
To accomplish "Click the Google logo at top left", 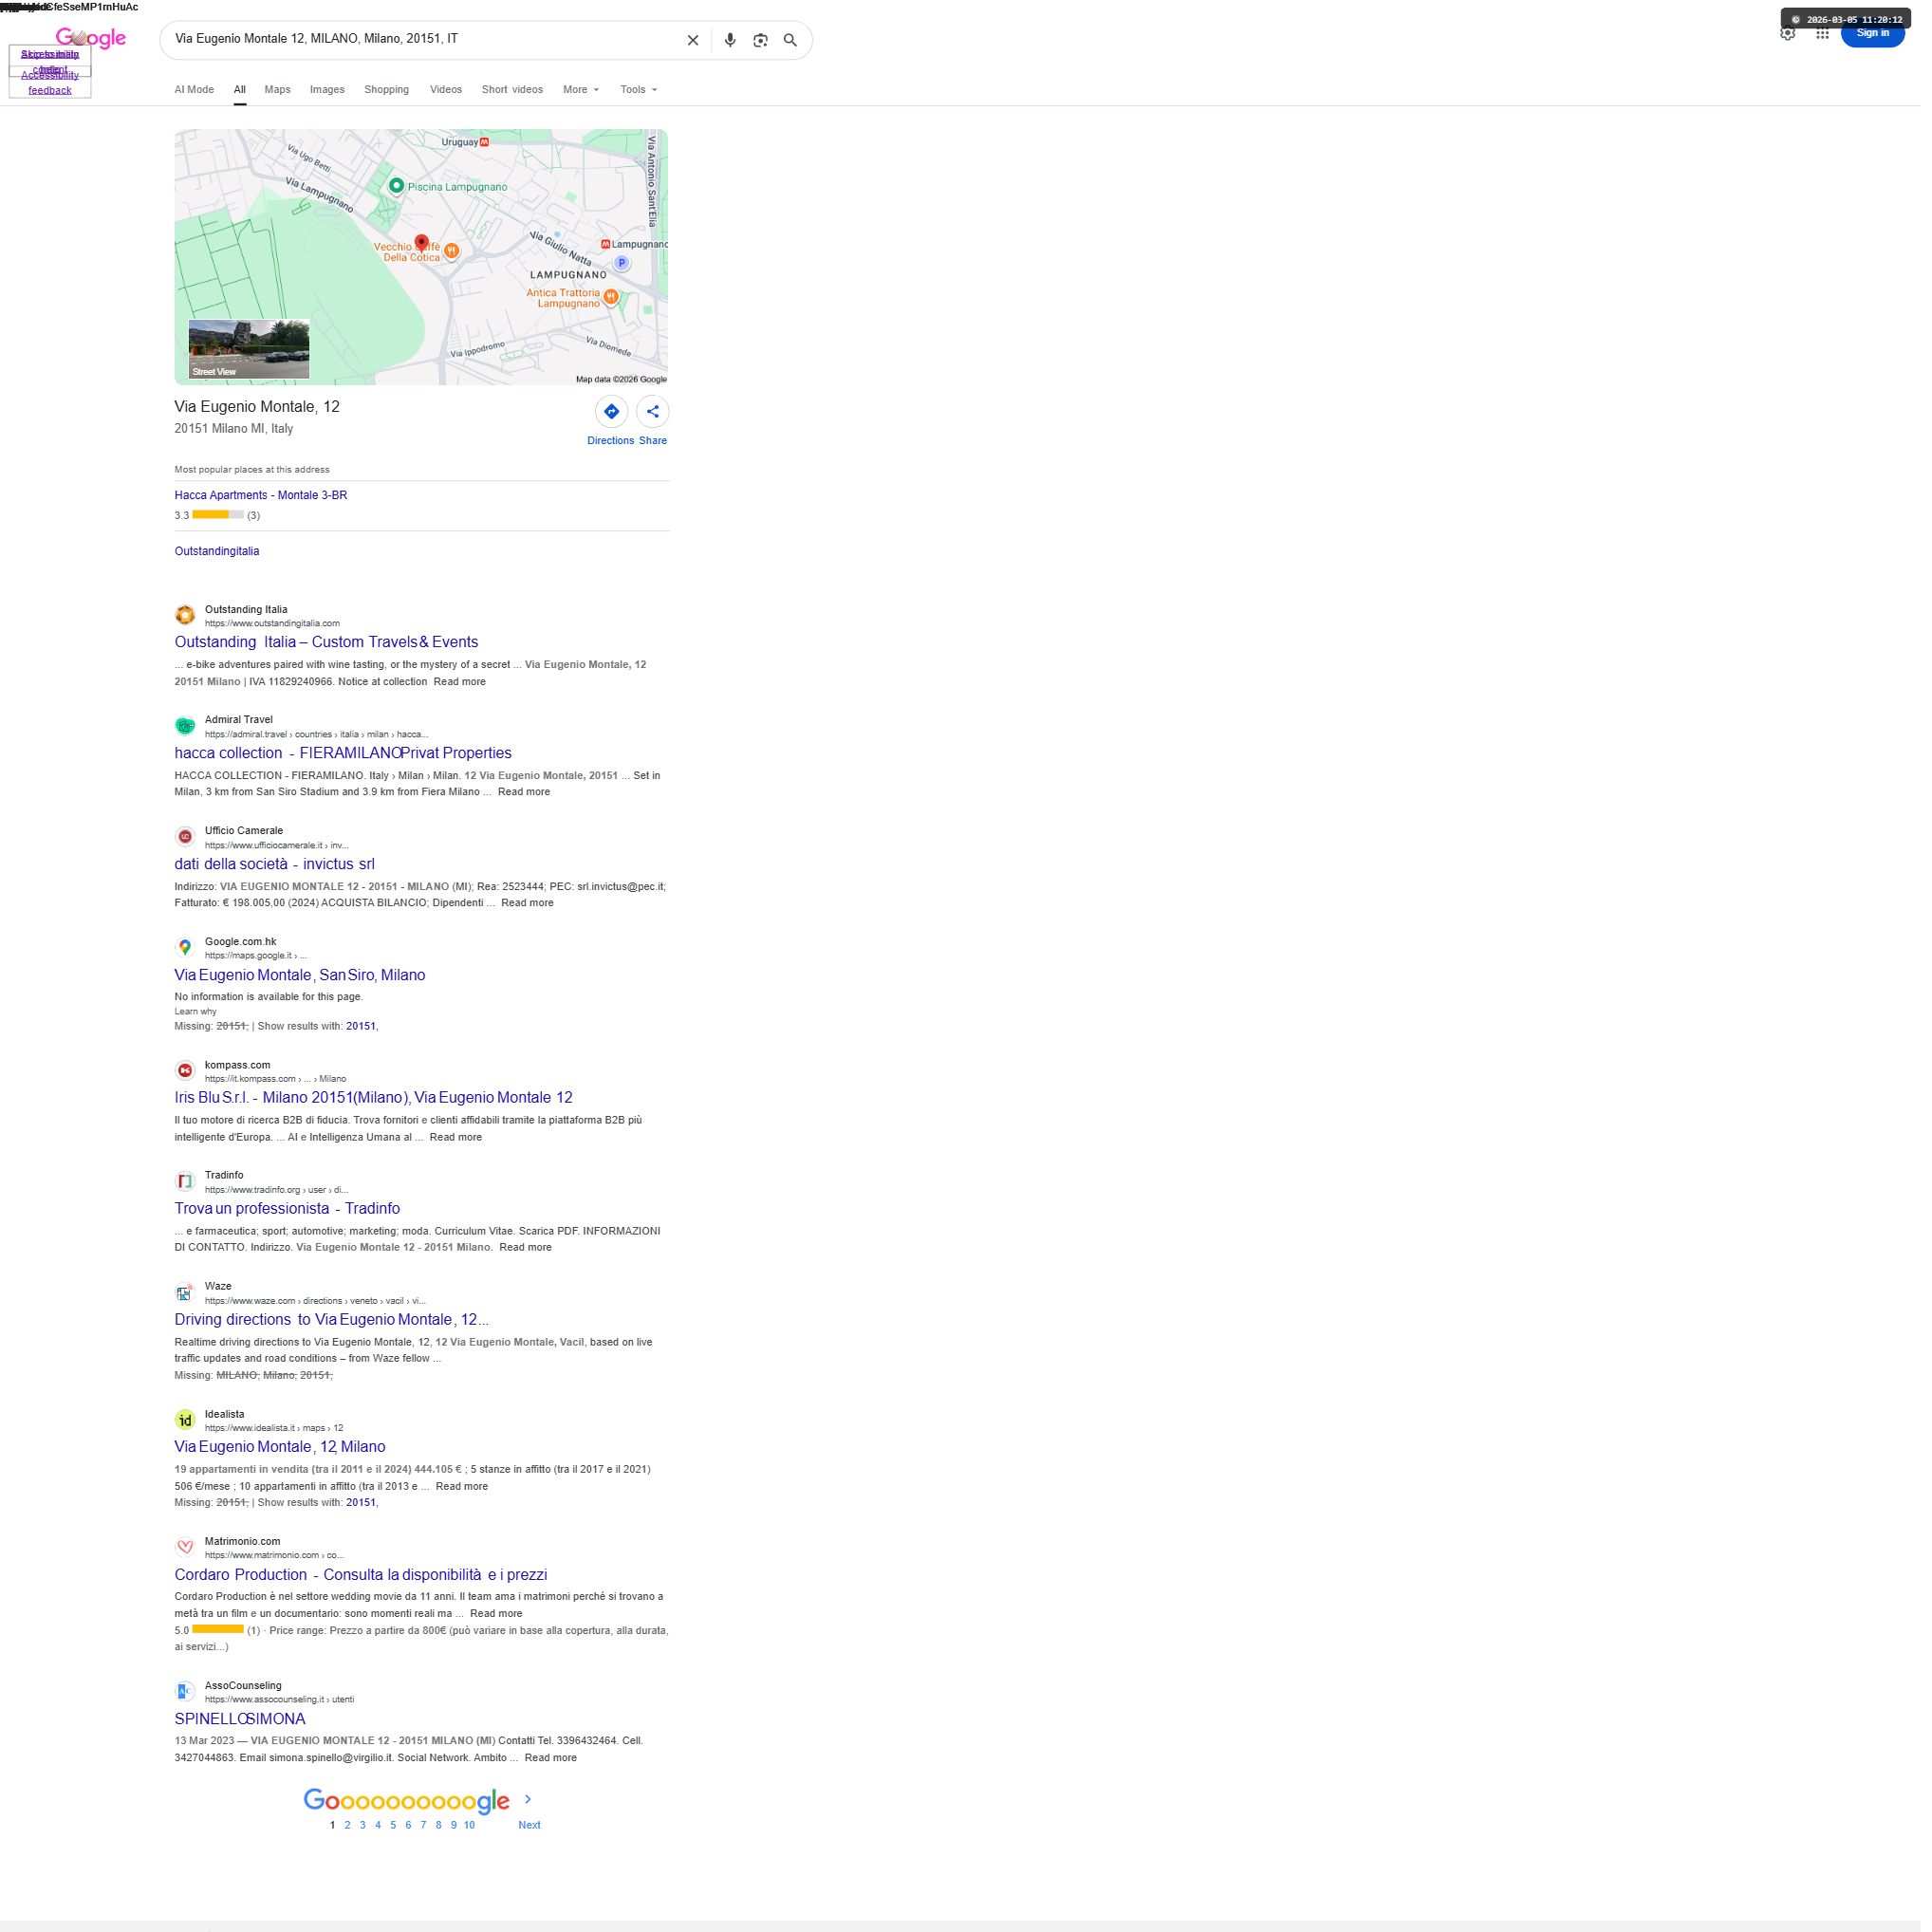I will (91, 38).
